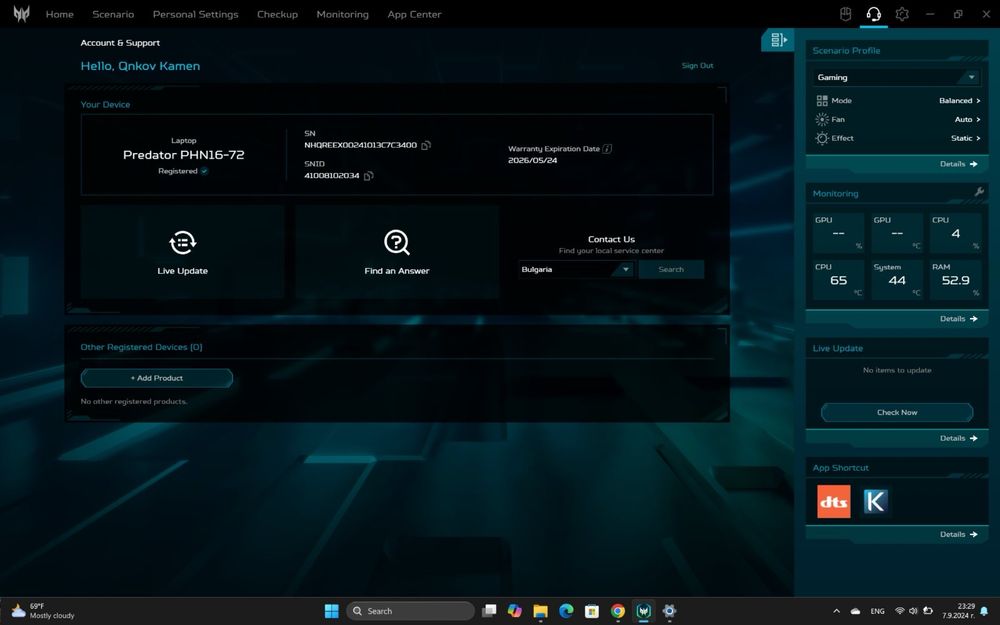This screenshot has height=625, width=1000.
Task: Click the Sign Out link
Action: click(x=697, y=66)
